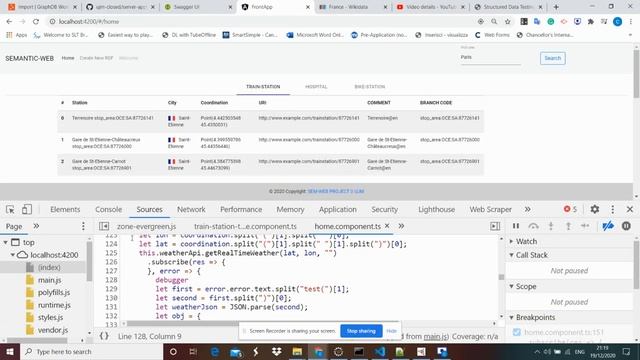The image size is (640, 360).
Task: Open DevTools settings gear
Action: 595,209
